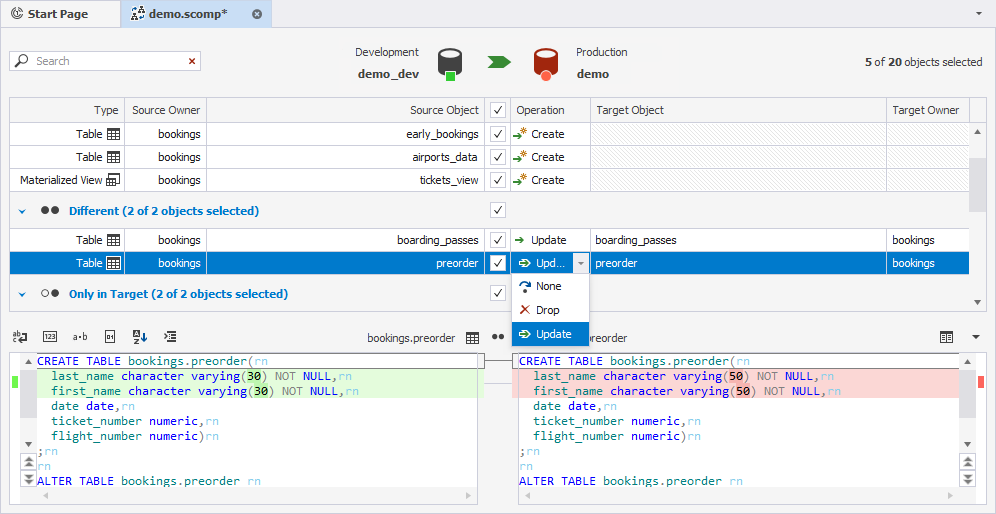The height and width of the screenshot is (514, 996).
Task: Uncheck the airports_data row checkbox
Action: pos(498,157)
